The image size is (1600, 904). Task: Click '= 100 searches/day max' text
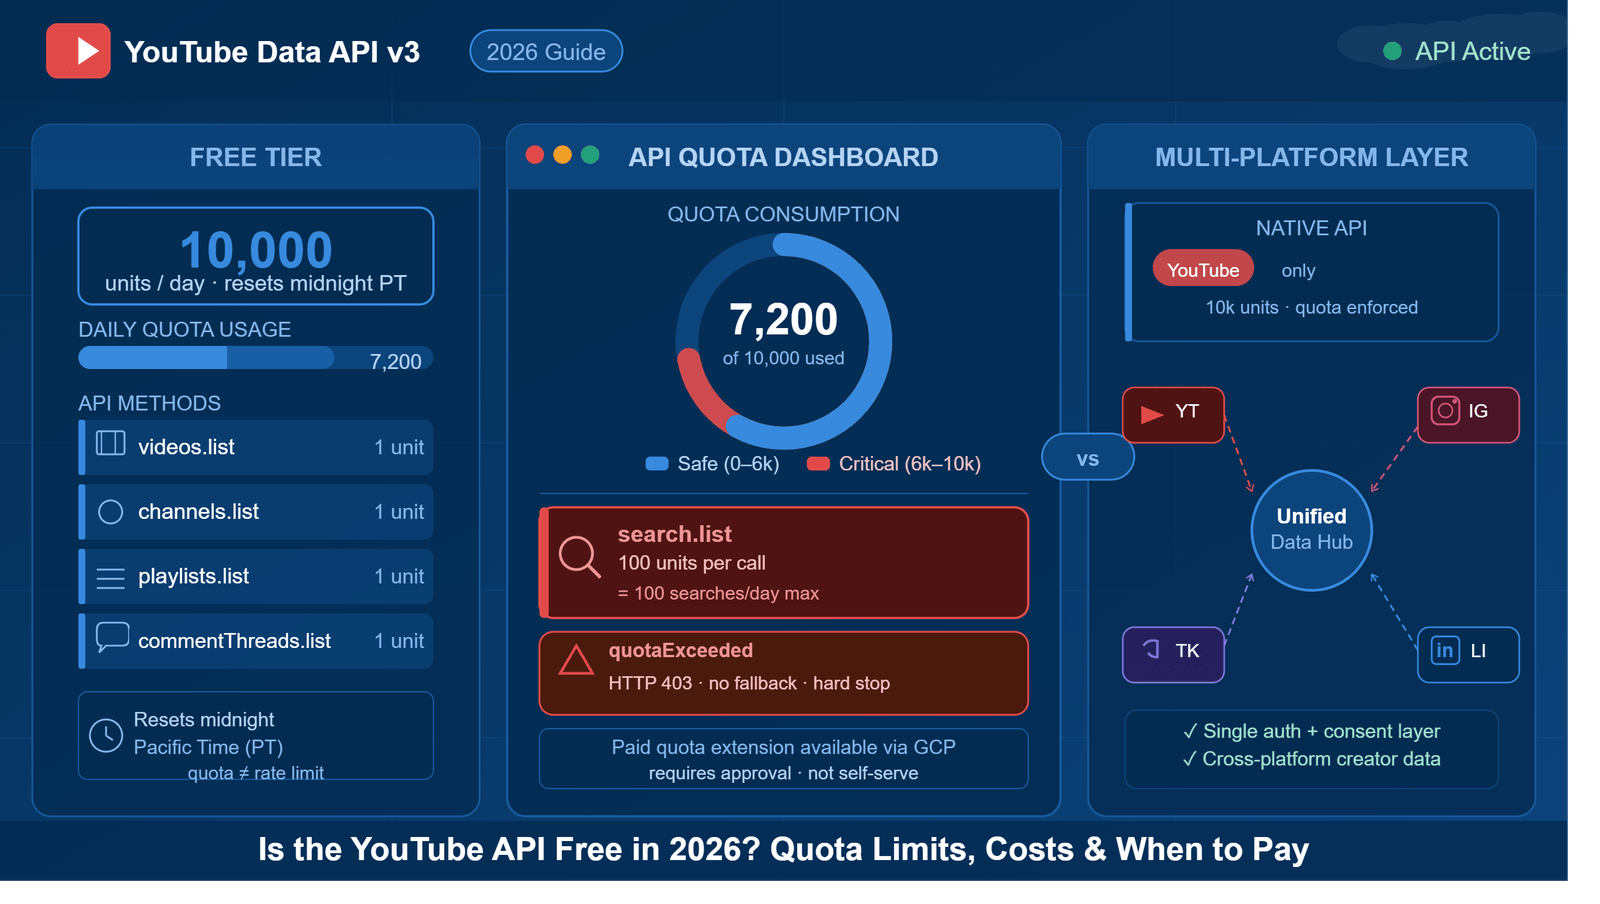(718, 593)
